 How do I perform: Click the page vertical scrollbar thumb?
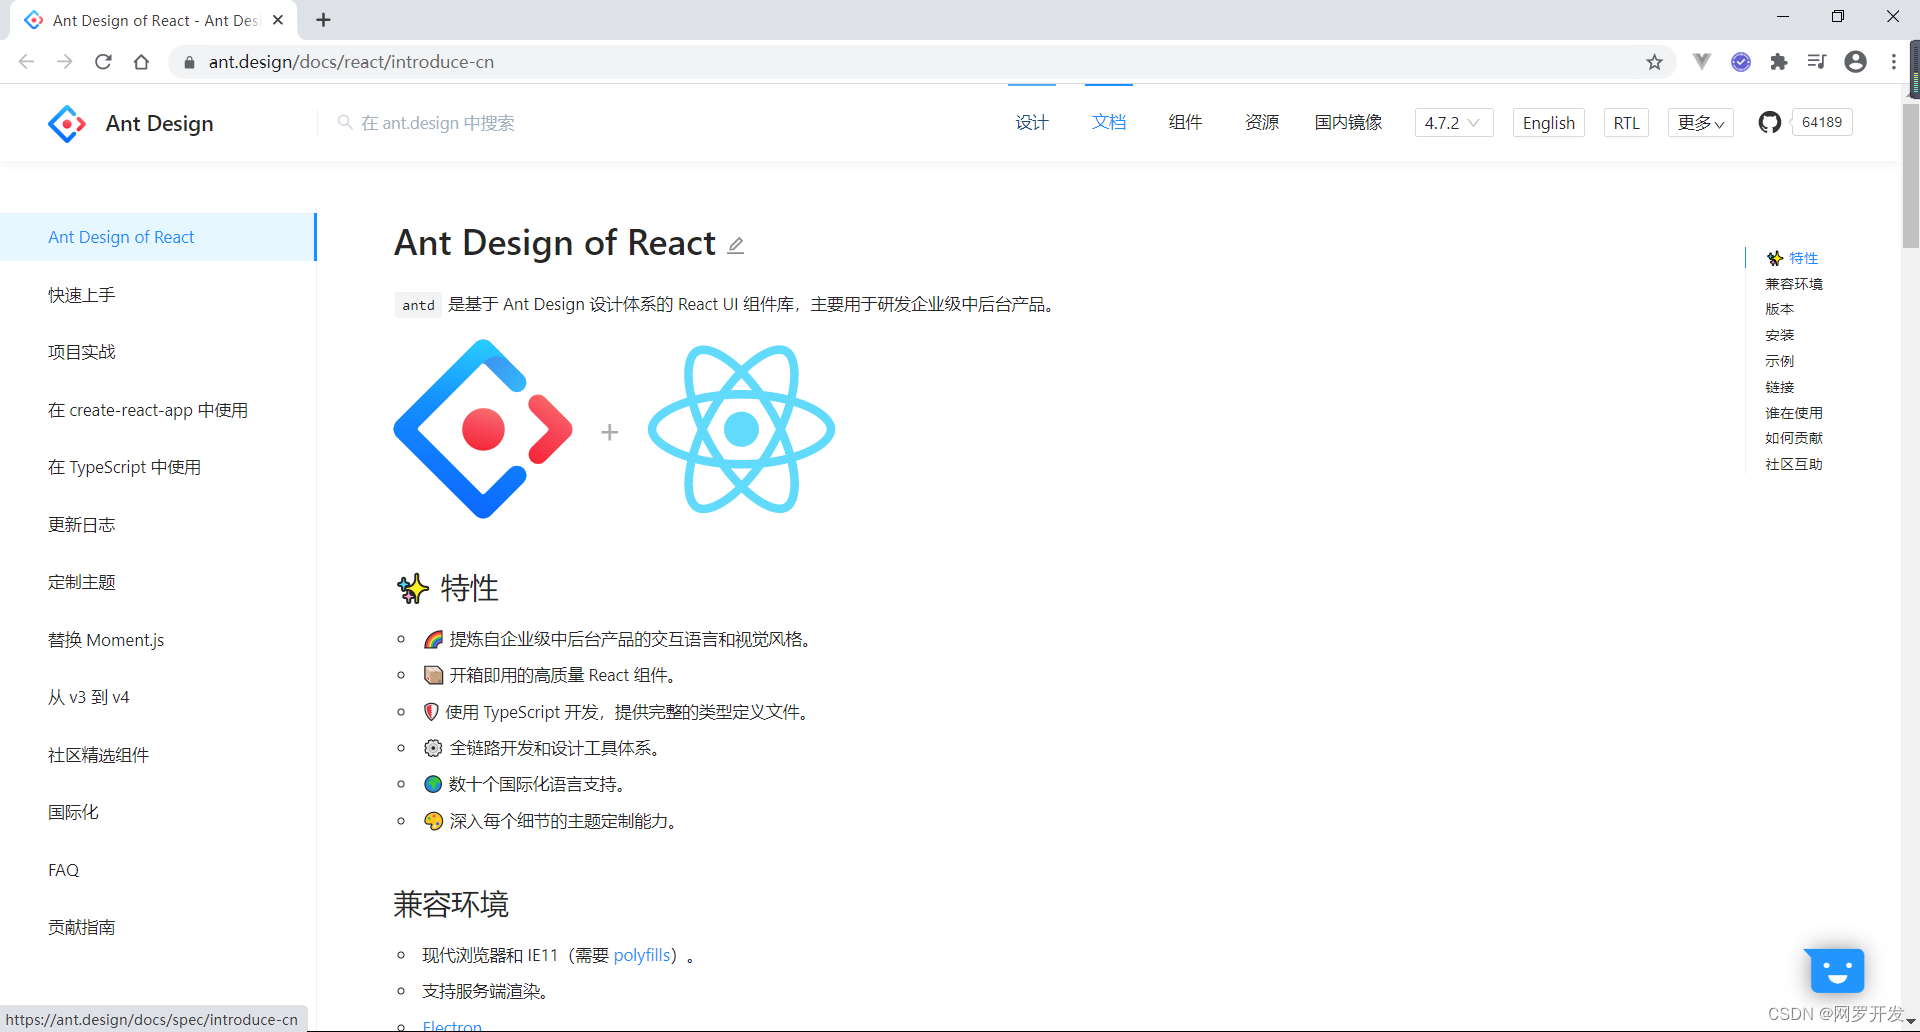pos(1911,174)
